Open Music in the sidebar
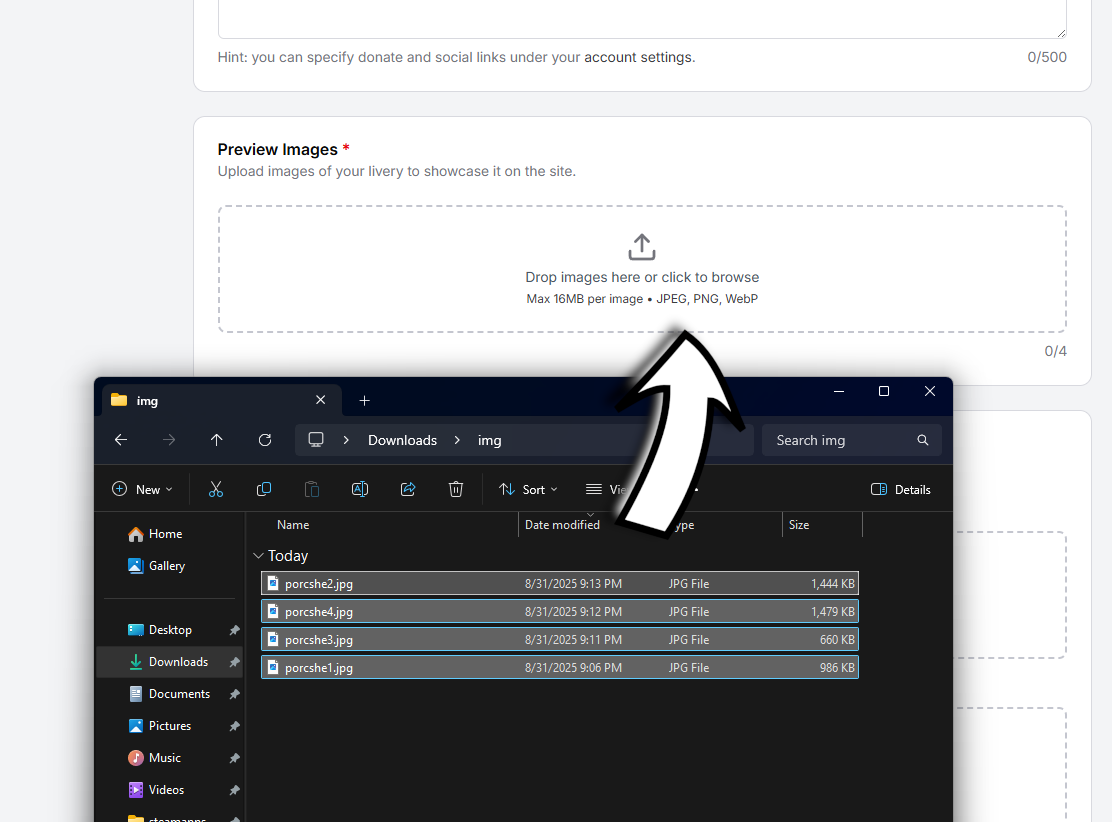The height and width of the screenshot is (822, 1112). click(155, 757)
